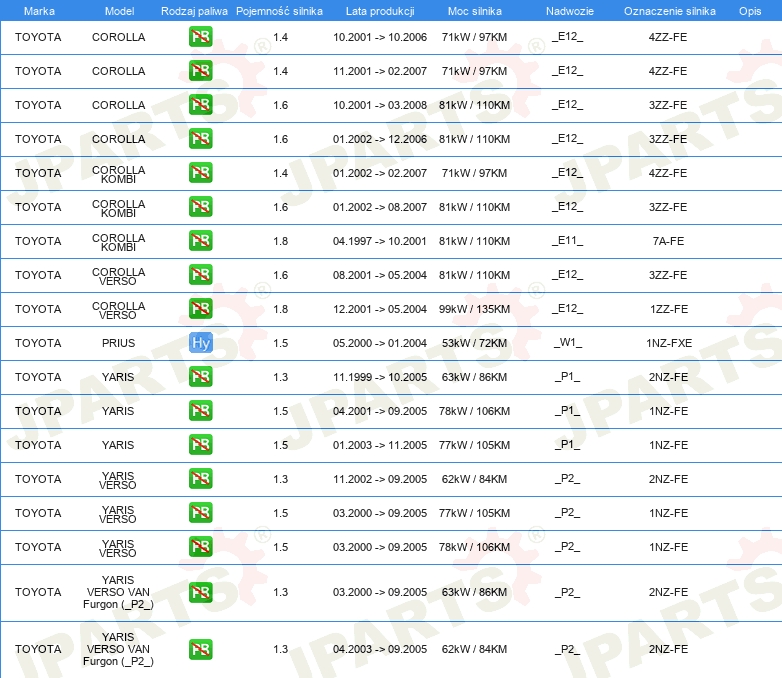Select engine code 1ZZ-FE

[669, 309]
